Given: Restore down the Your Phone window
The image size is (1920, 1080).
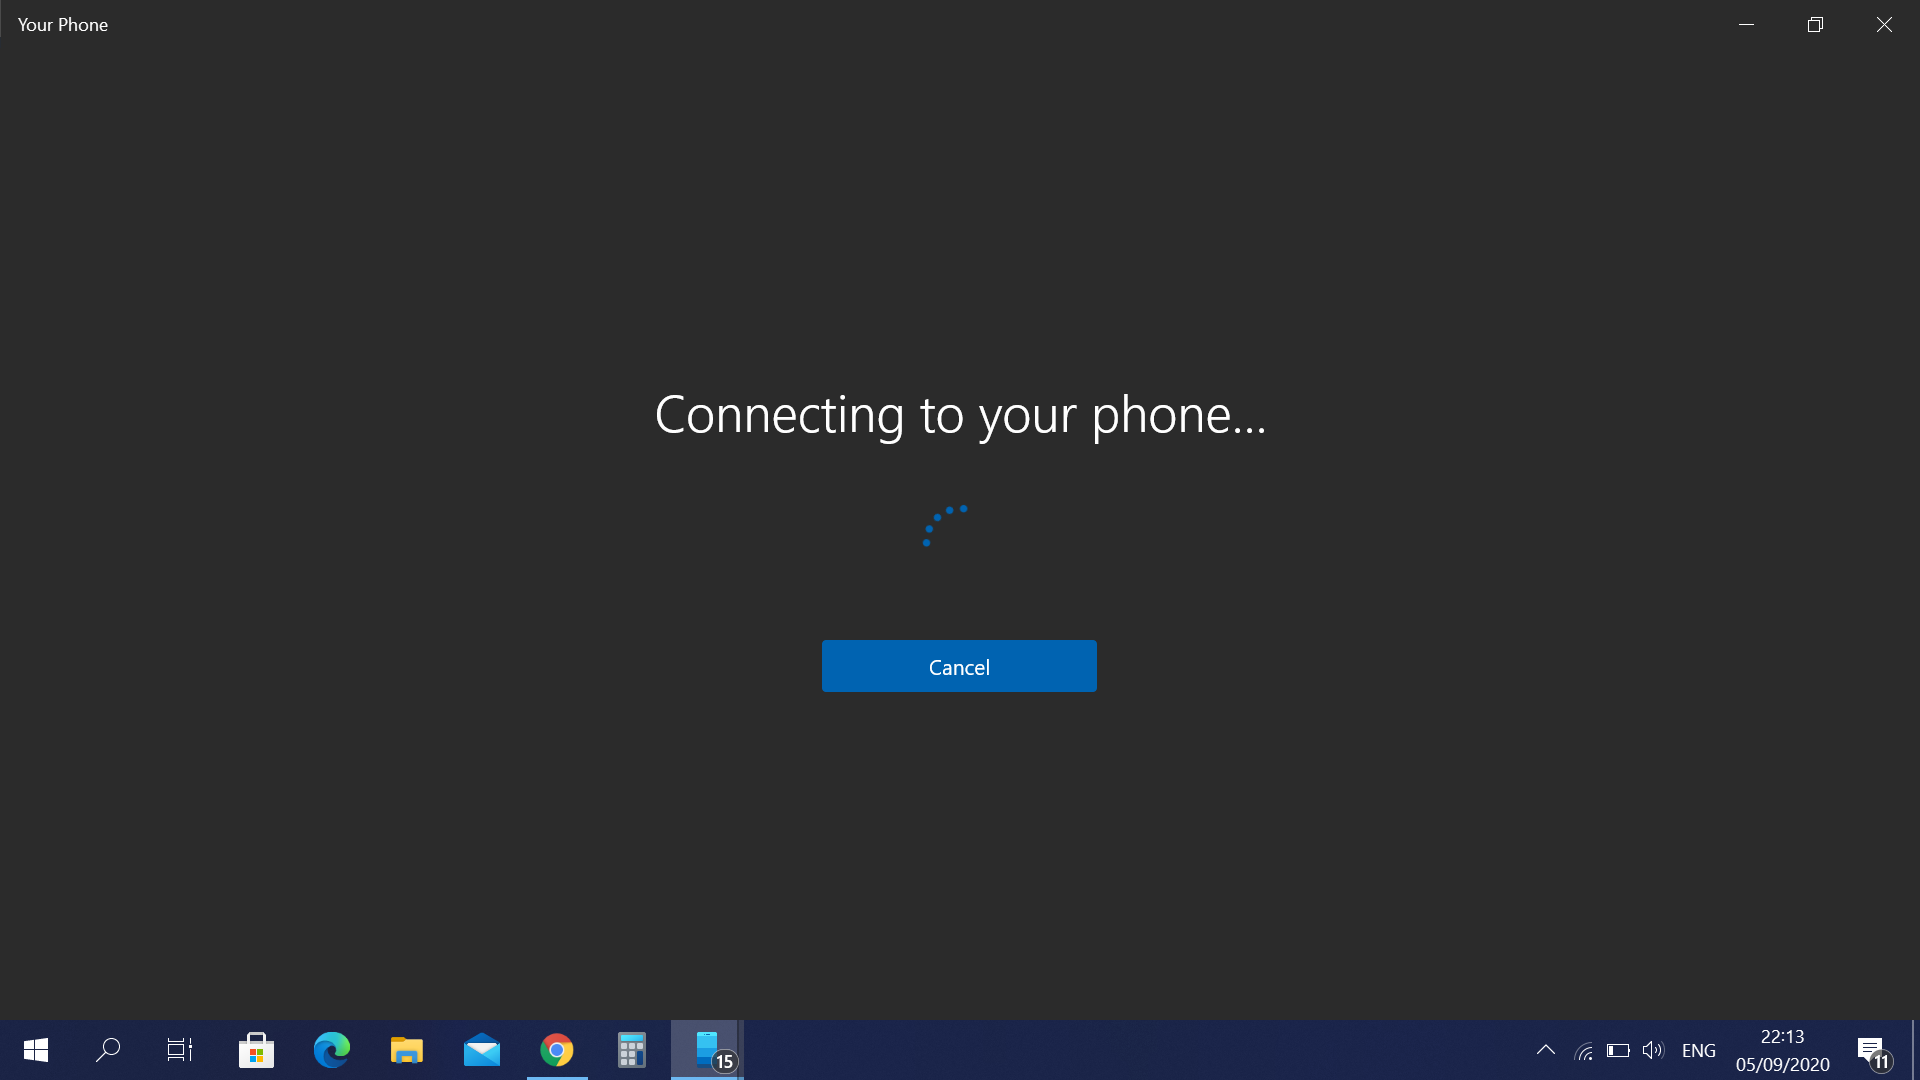Looking at the screenshot, I should coord(1816,24).
